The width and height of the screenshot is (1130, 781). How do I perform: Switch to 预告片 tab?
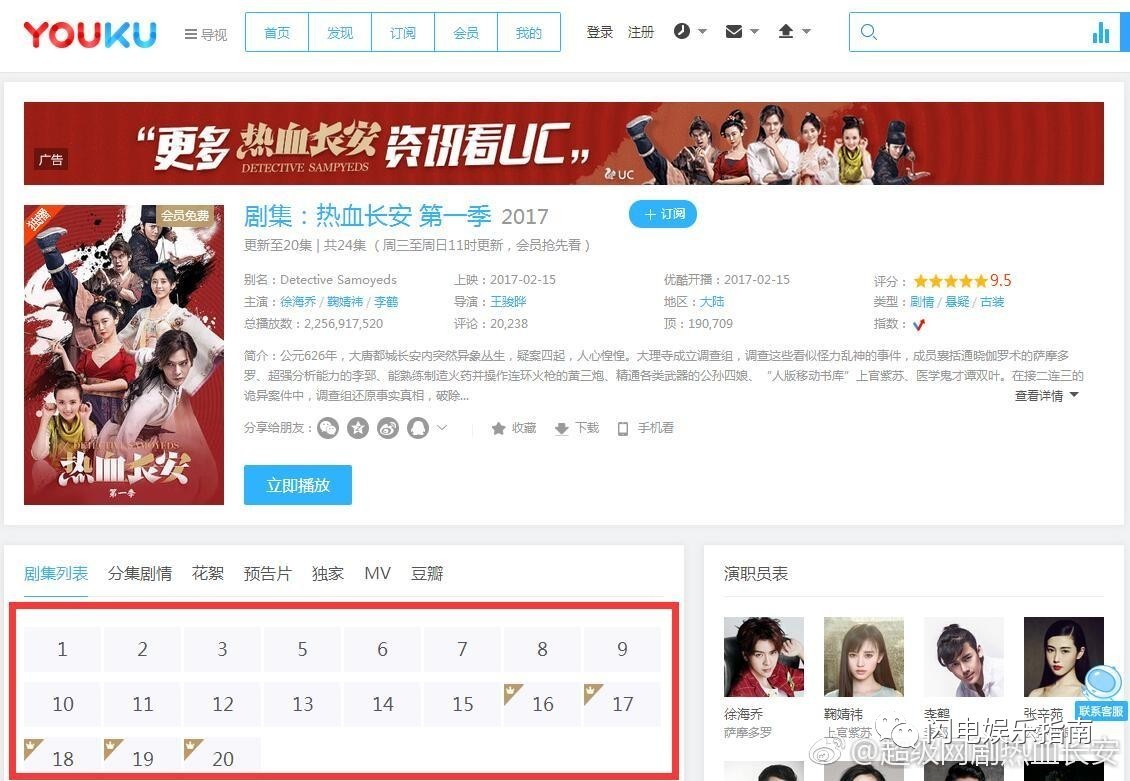[x=267, y=574]
